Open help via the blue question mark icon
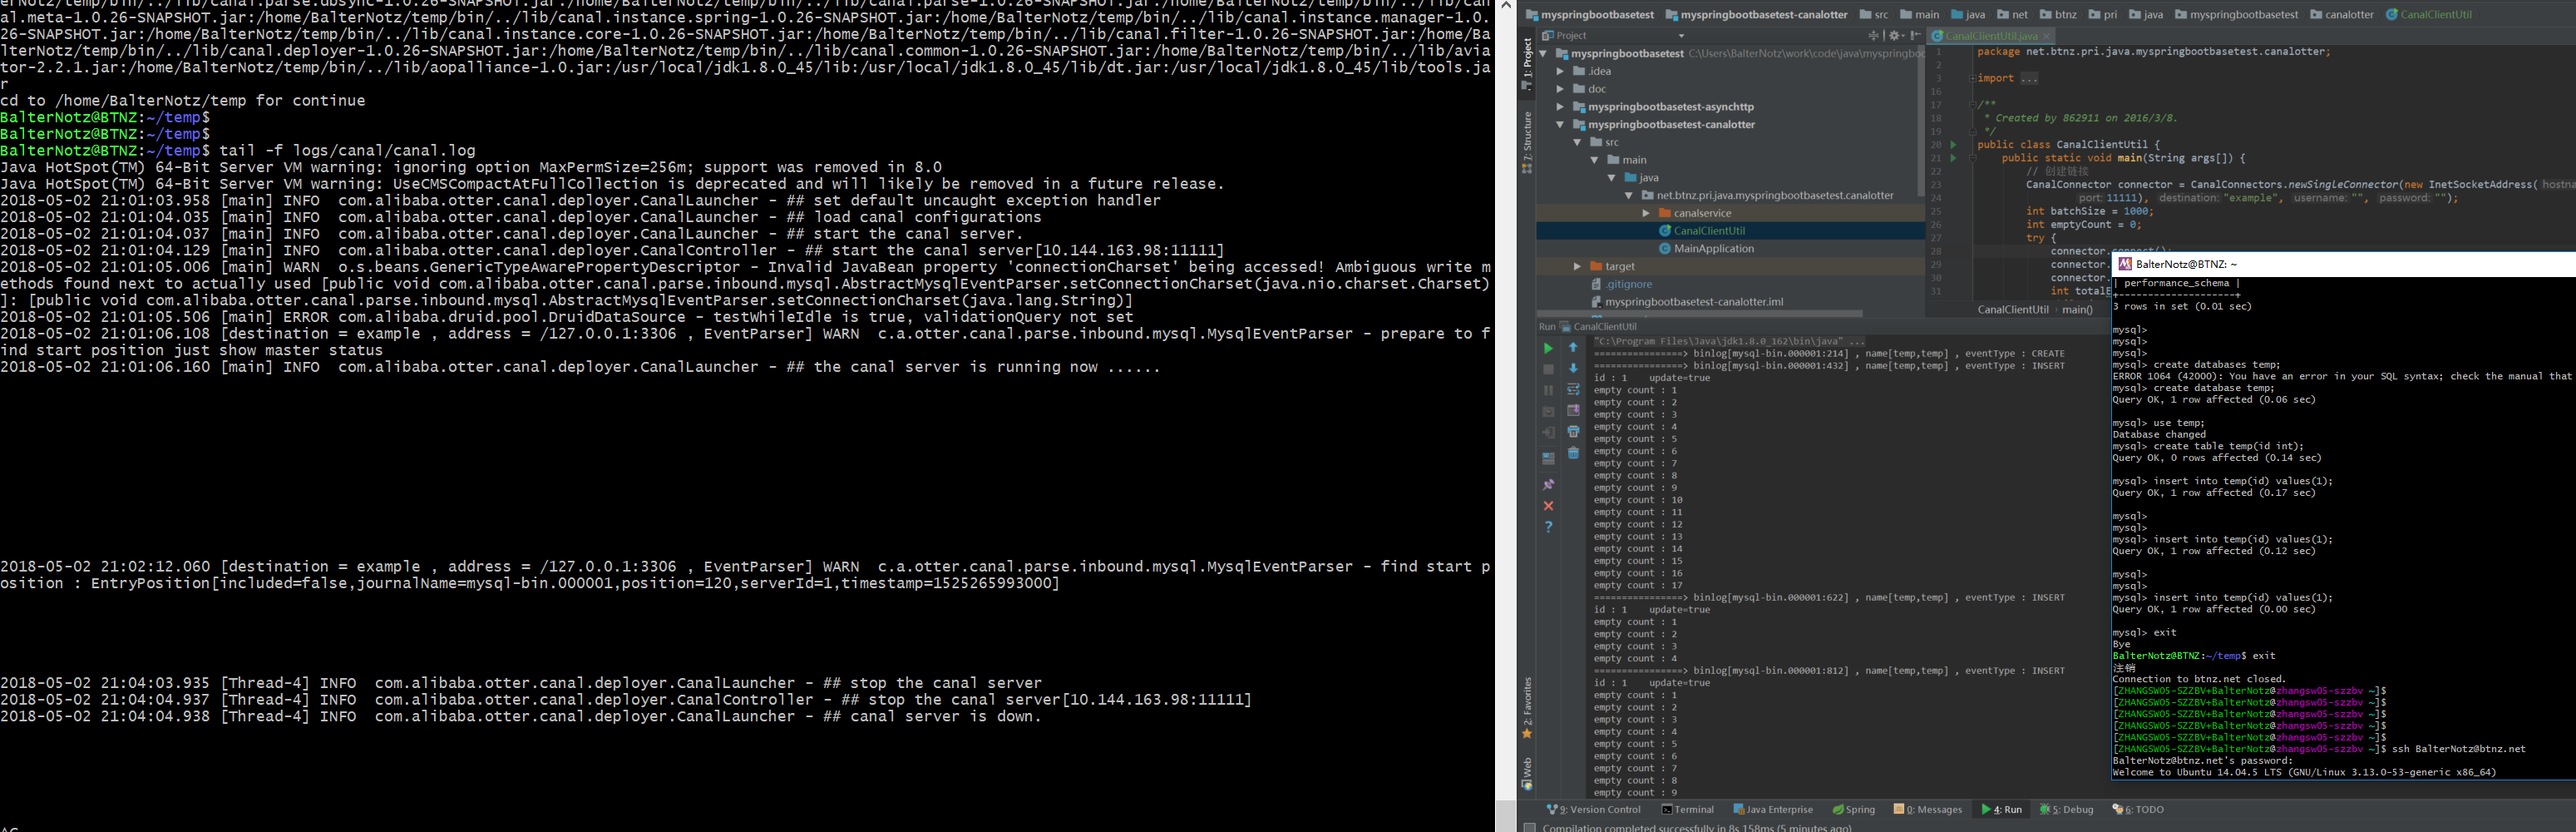 coord(1548,527)
